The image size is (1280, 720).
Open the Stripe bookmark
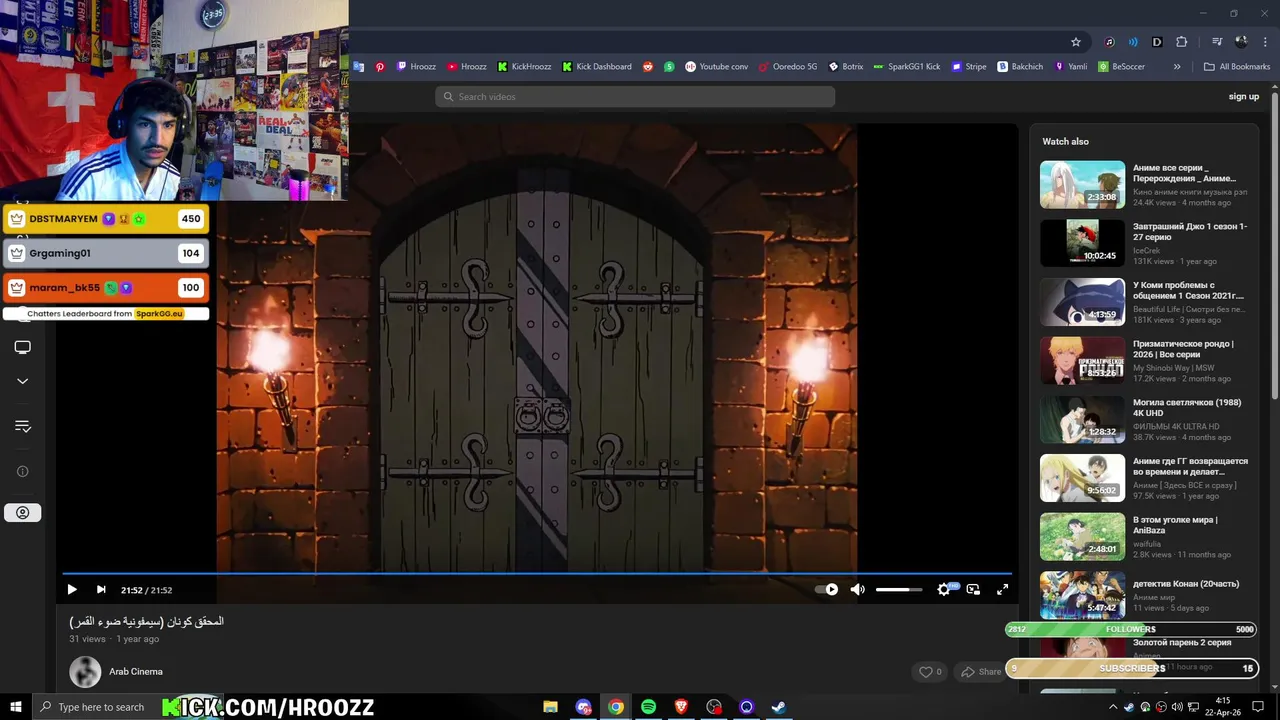[x=969, y=67]
